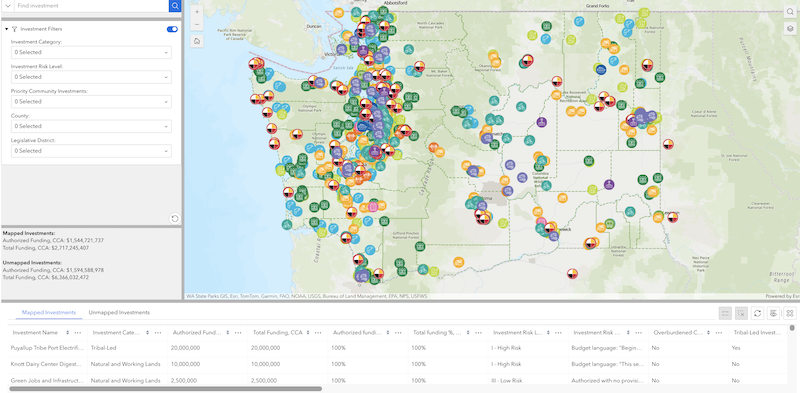
Task: Toggle show selected records in table
Action: pyautogui.click(x=726, y=313)
